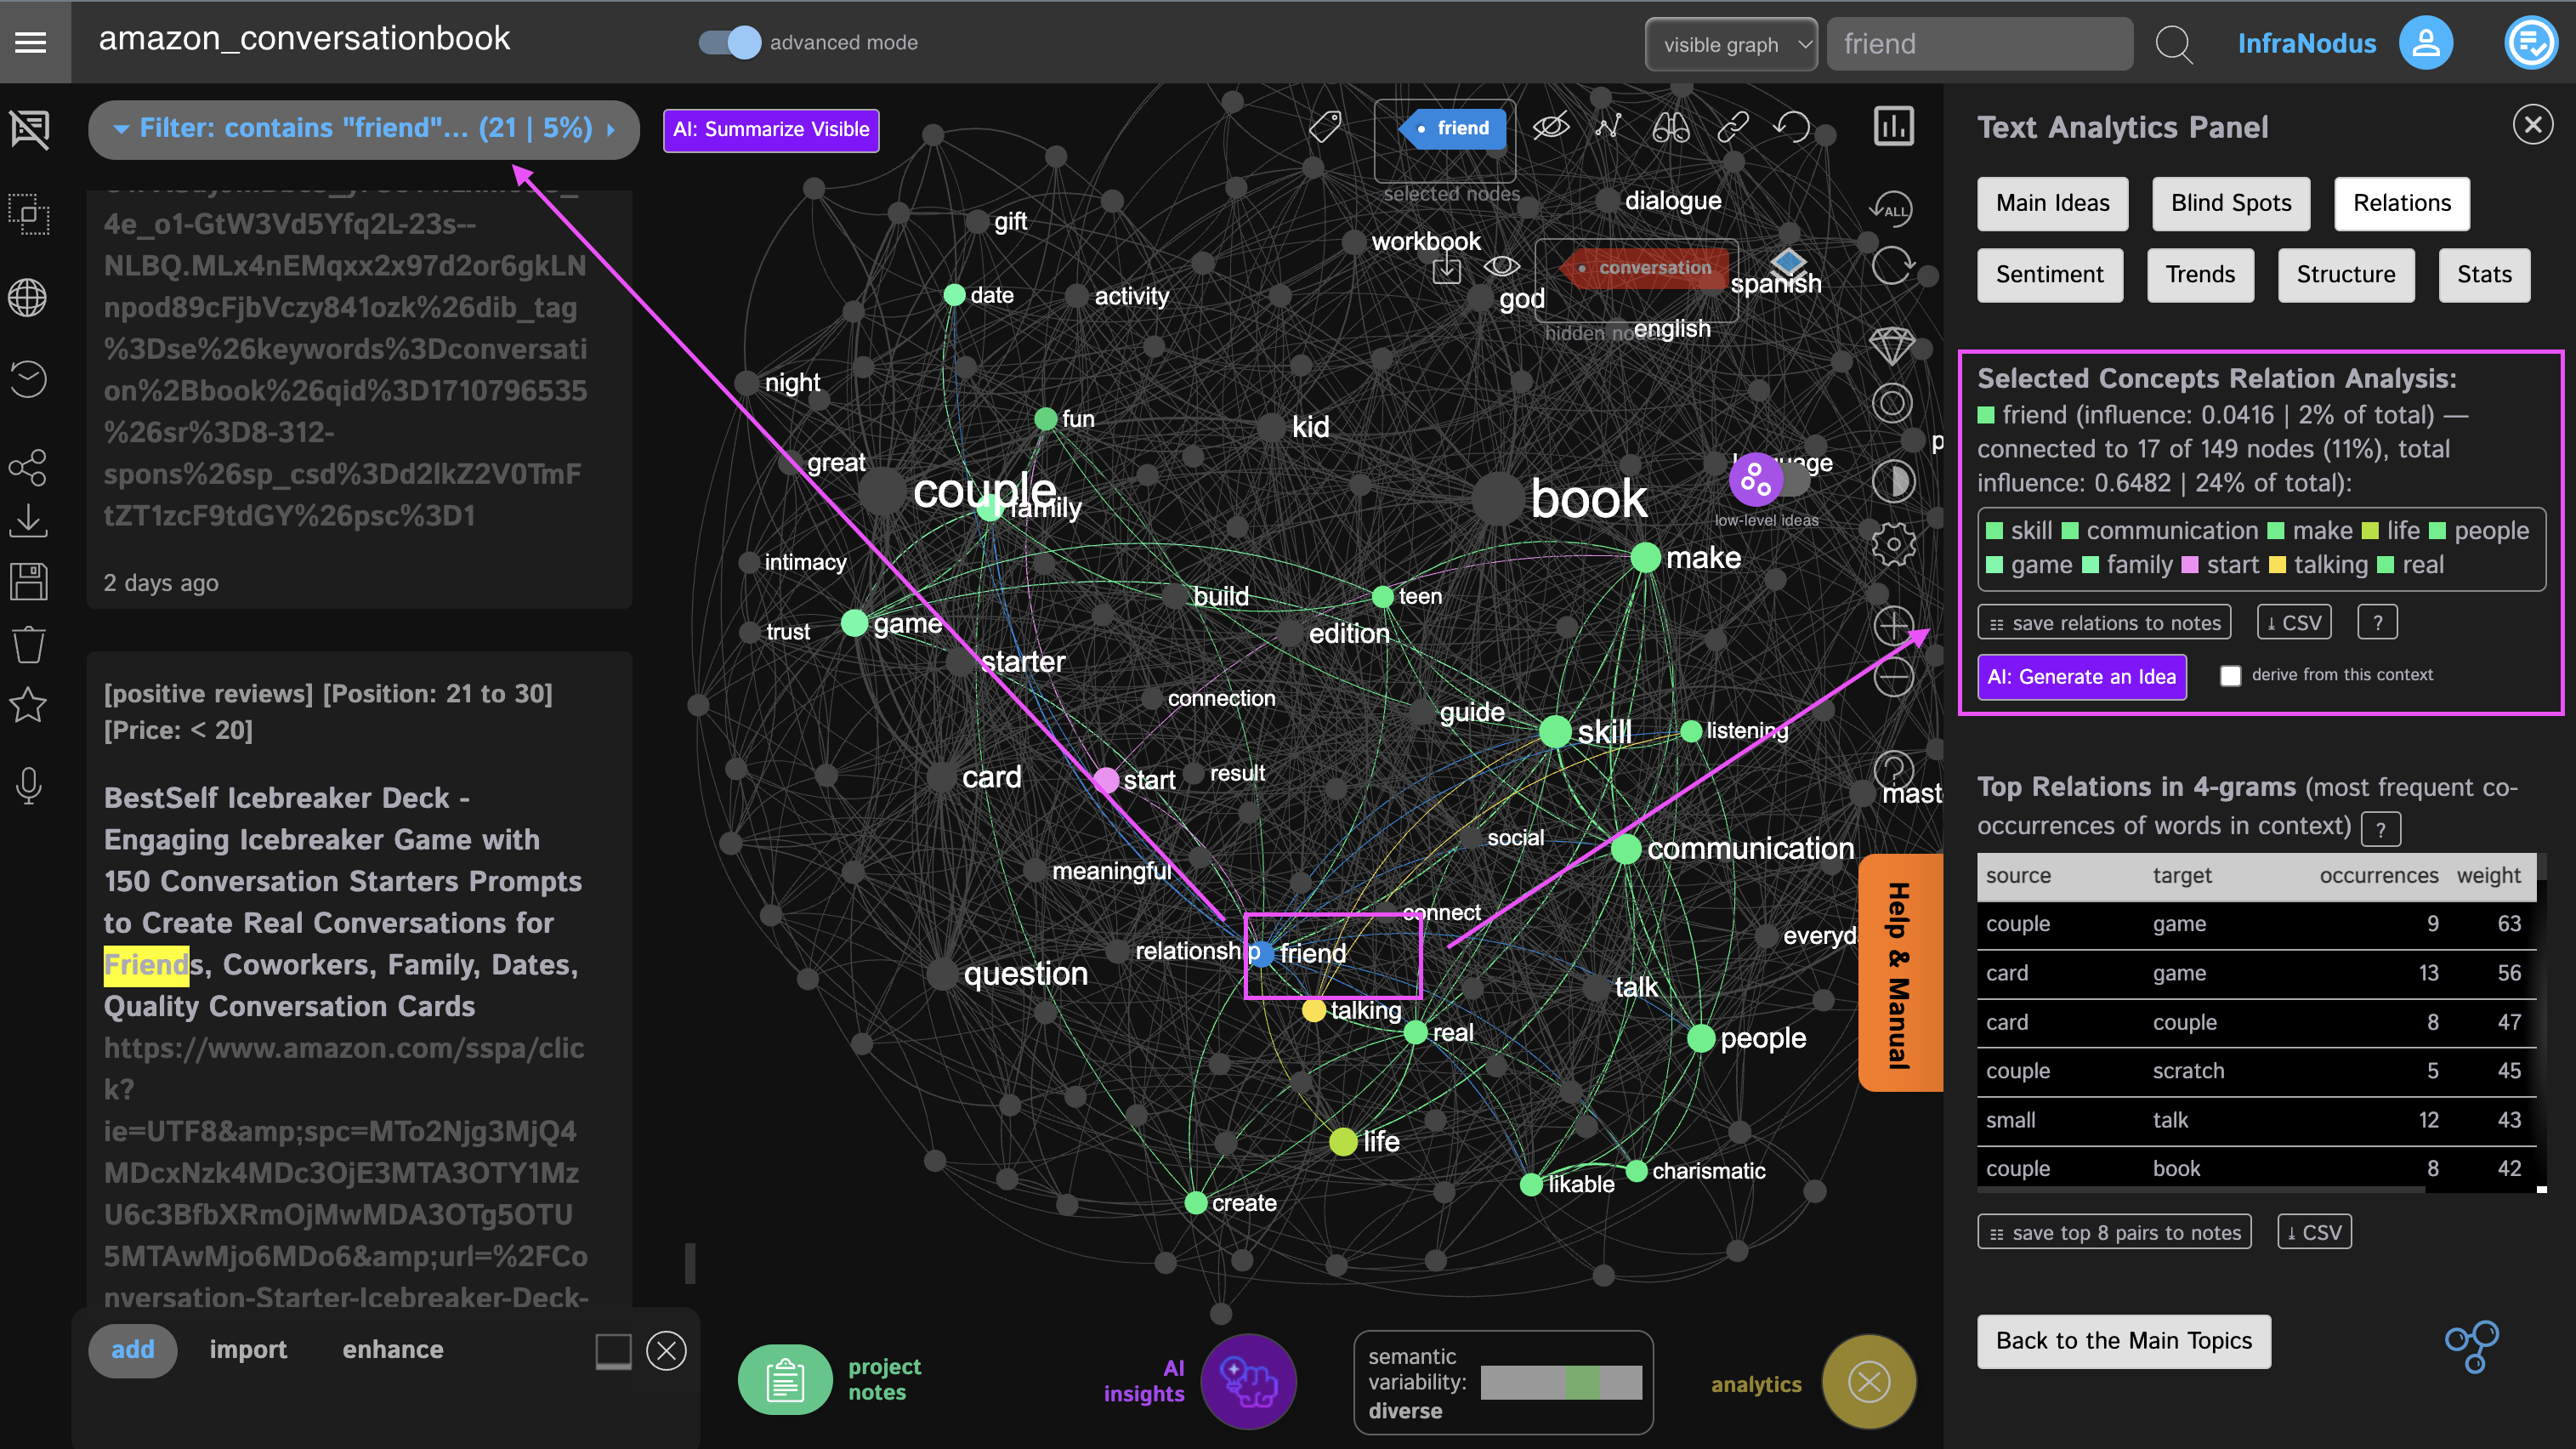Click the Filter bar right chevron
Image resolution: width=2576 pixels, height=1449 pixels.
[611, 129]
